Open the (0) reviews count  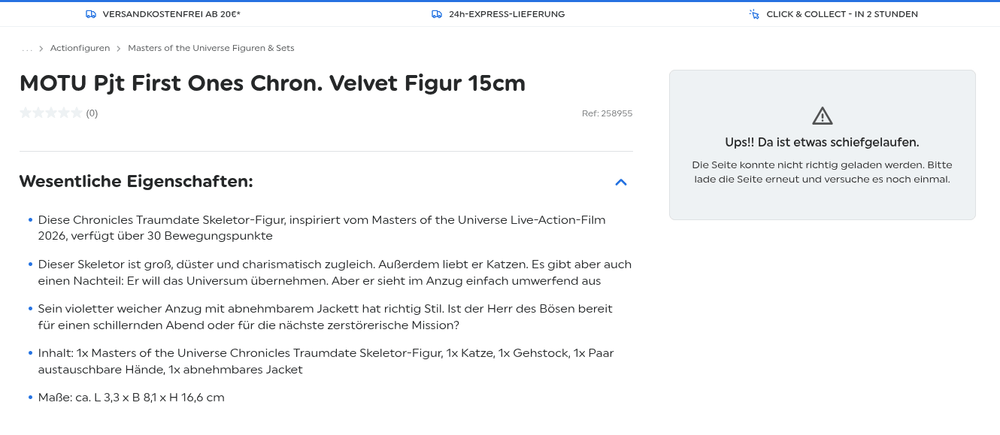[x=92, y=114]
